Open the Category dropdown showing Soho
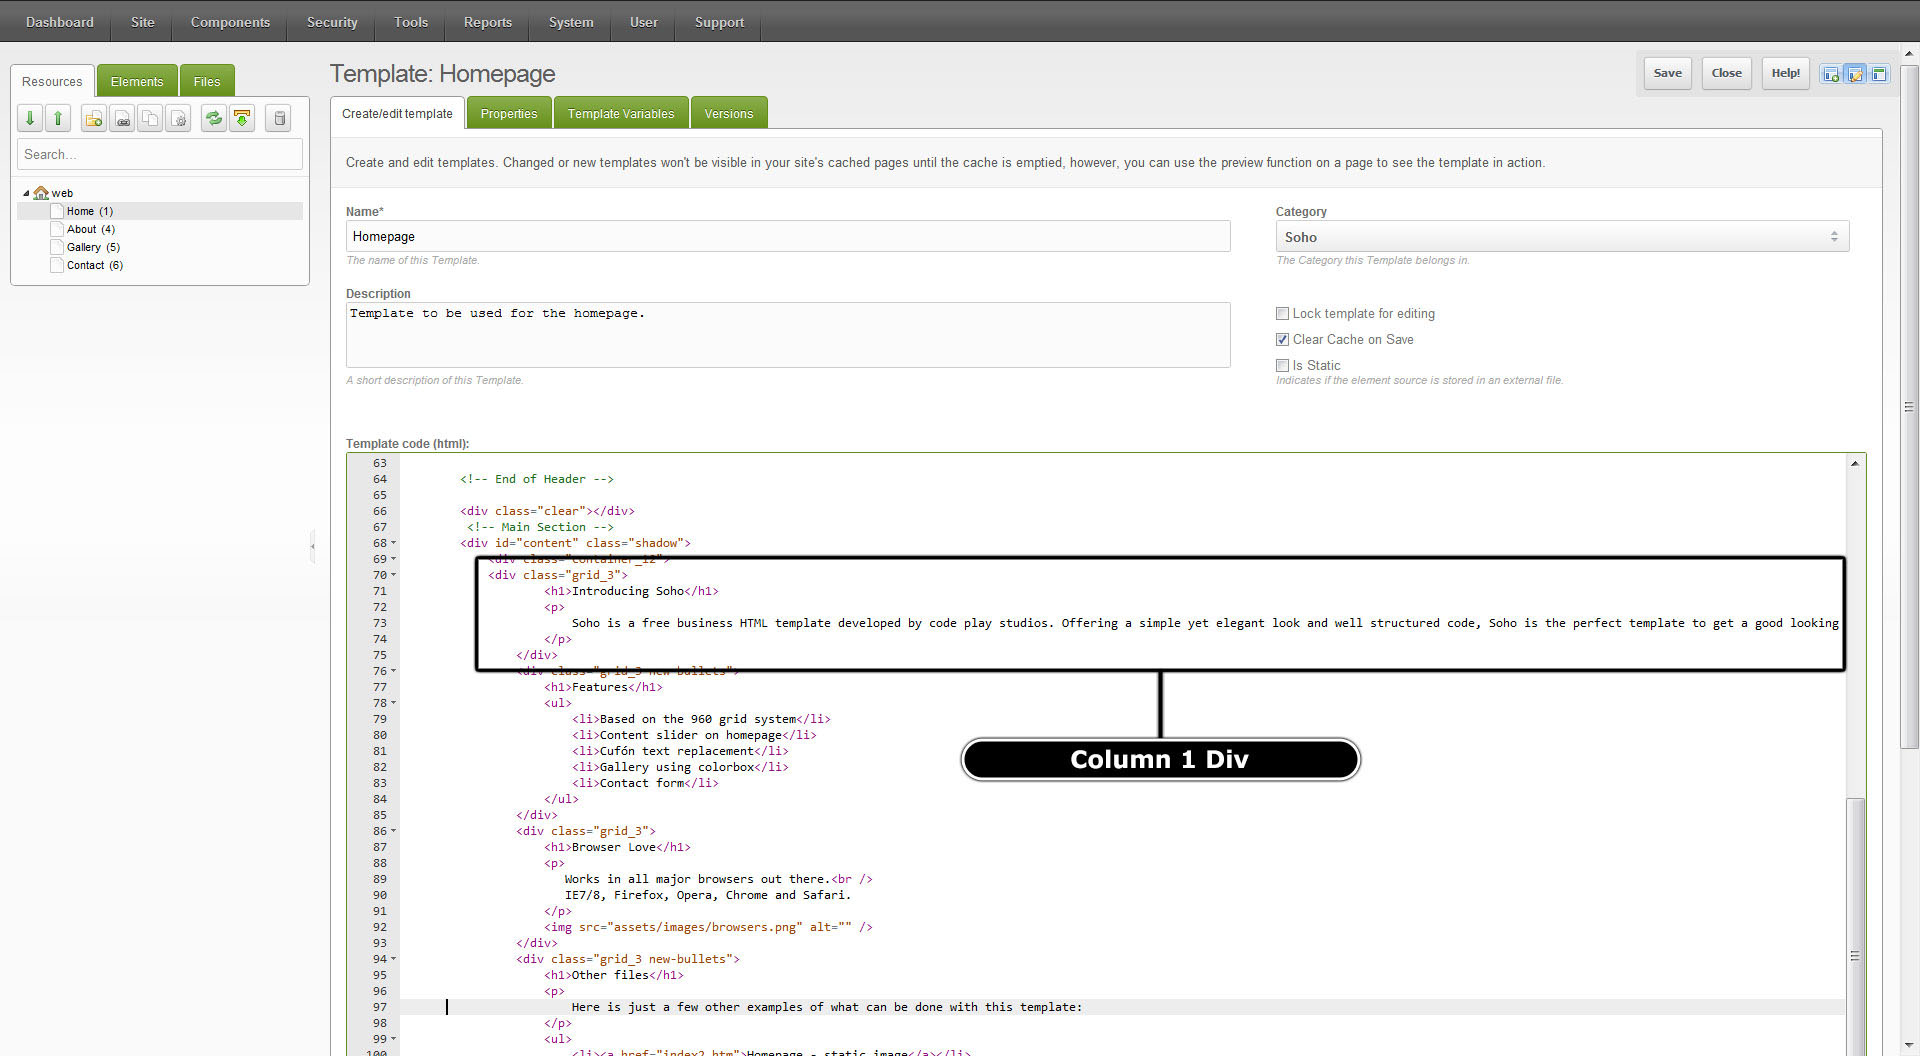Image resolution: width=1920 pixels, height=1056 pixels. (x=1562, y=237)
